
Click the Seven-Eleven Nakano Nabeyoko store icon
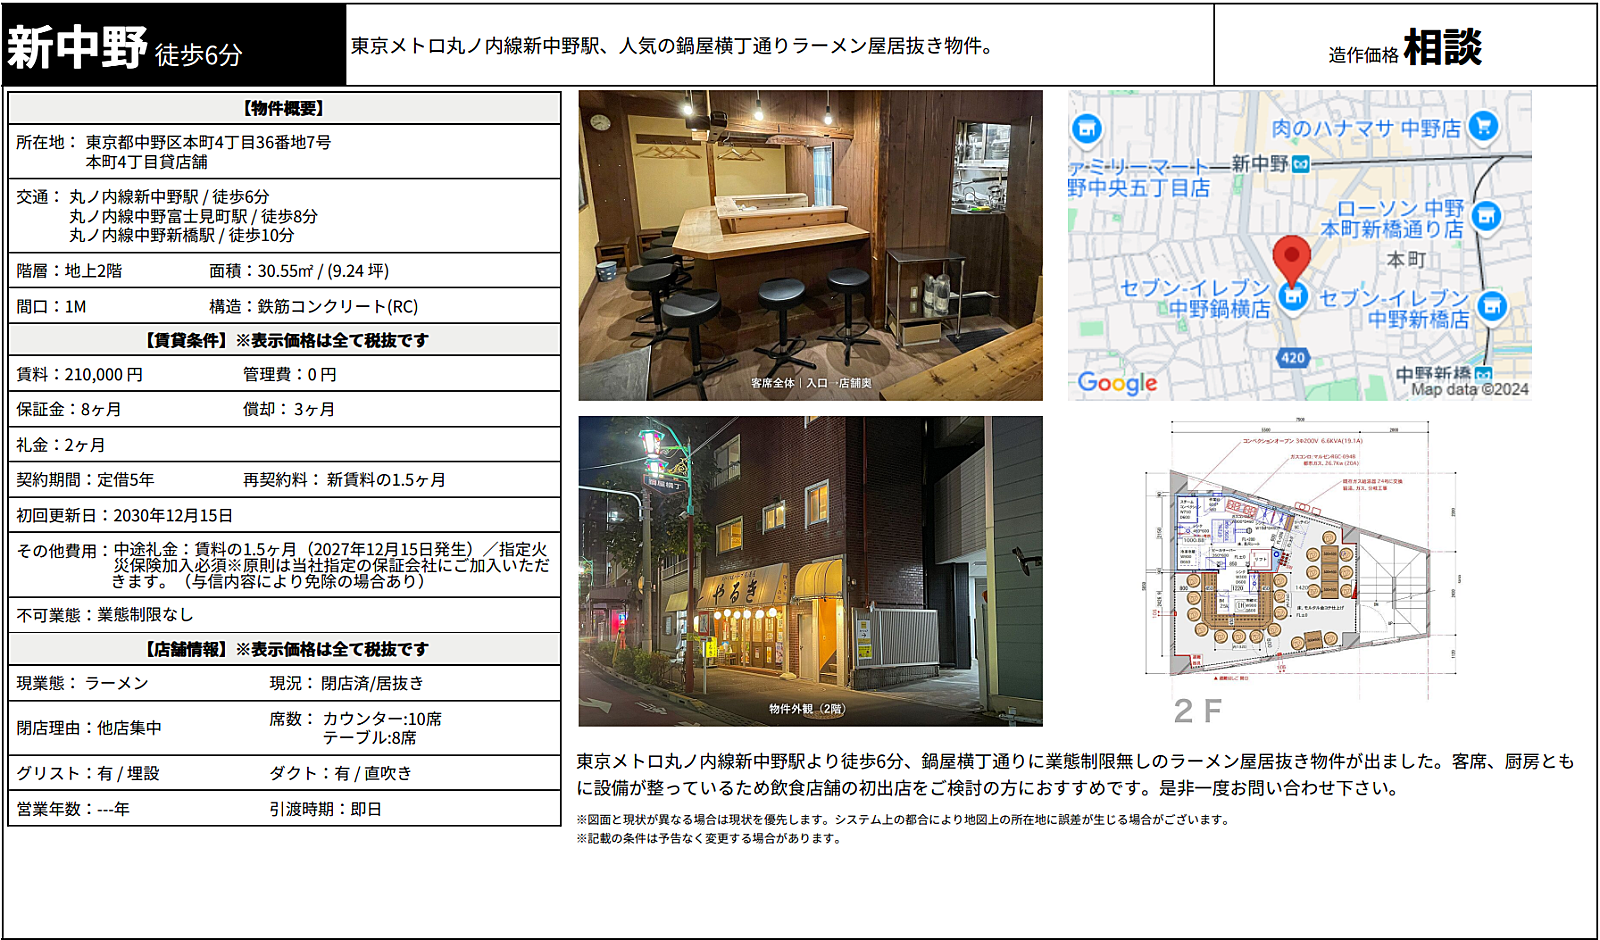(x=1293, y=297)
